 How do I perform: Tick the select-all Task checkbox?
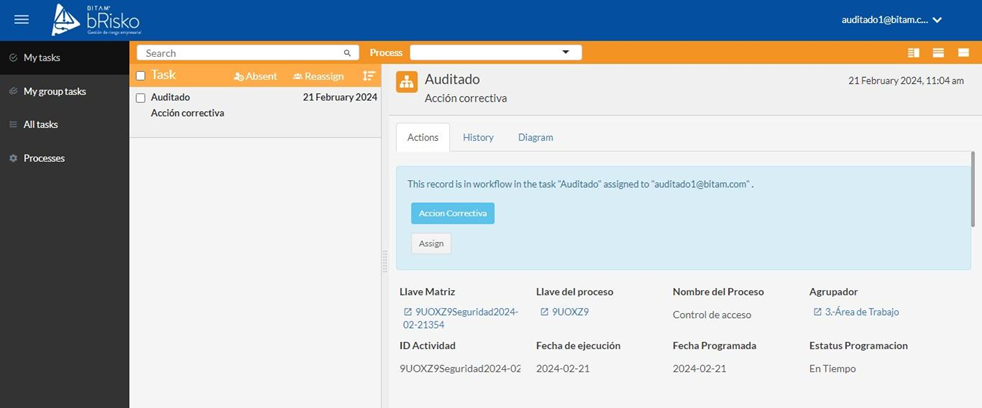[141, 76]
